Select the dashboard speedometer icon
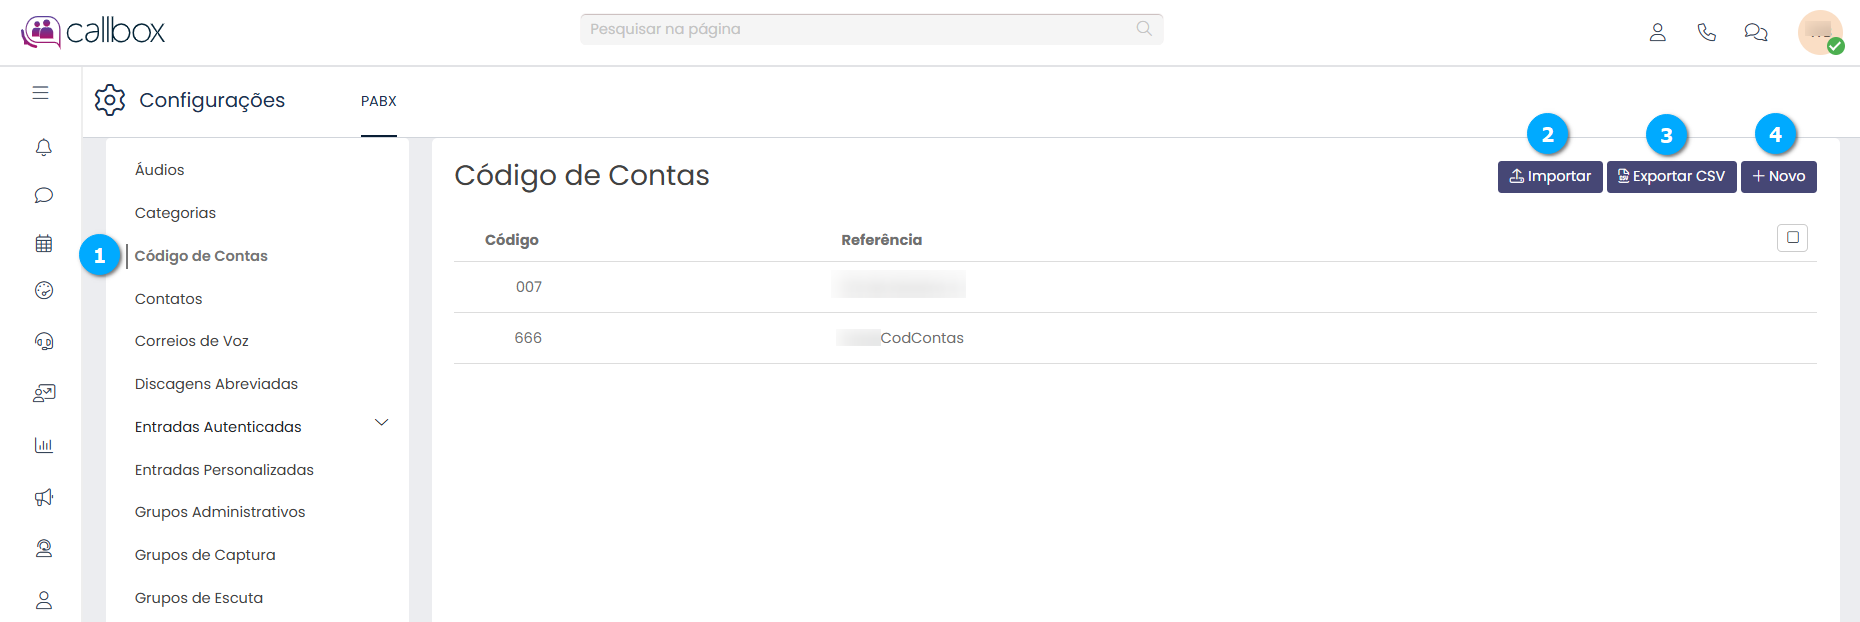The image size is (1860, 622). 42,291
